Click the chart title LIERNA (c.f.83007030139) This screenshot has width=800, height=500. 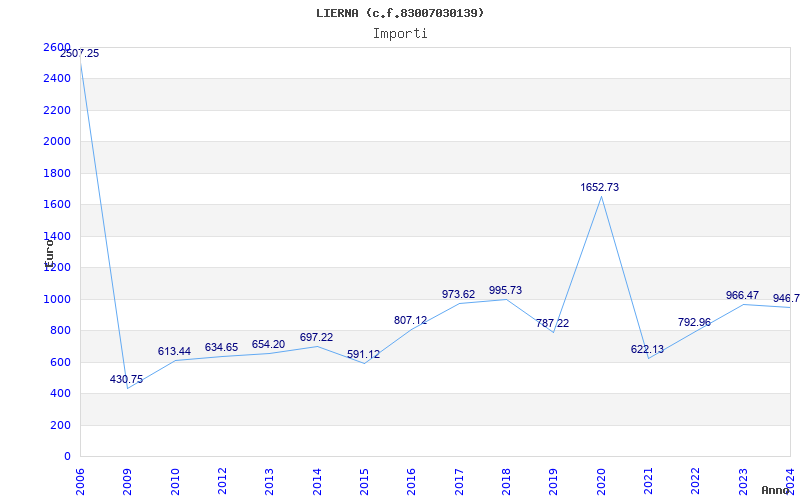point(400,13)
